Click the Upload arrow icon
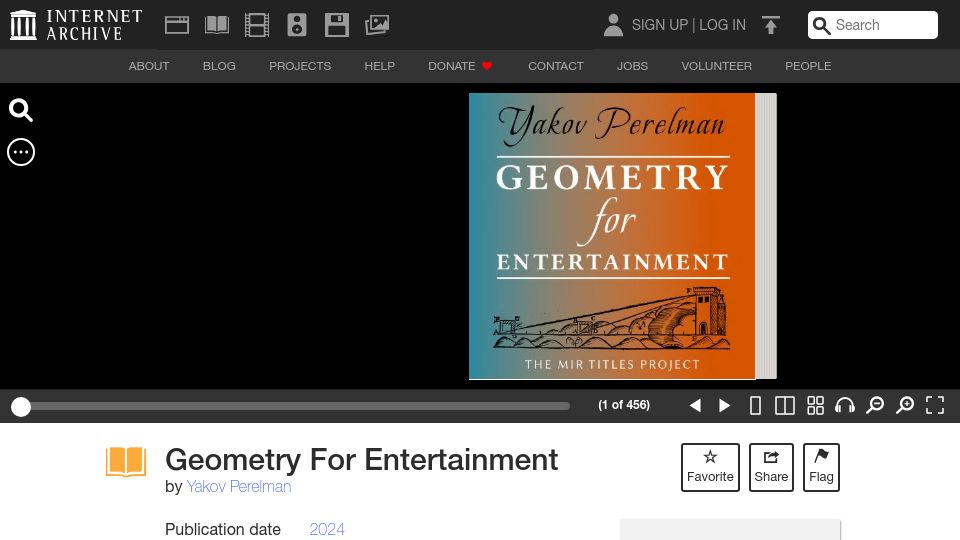This screenshot has height=540, width=960. point(771,25)
